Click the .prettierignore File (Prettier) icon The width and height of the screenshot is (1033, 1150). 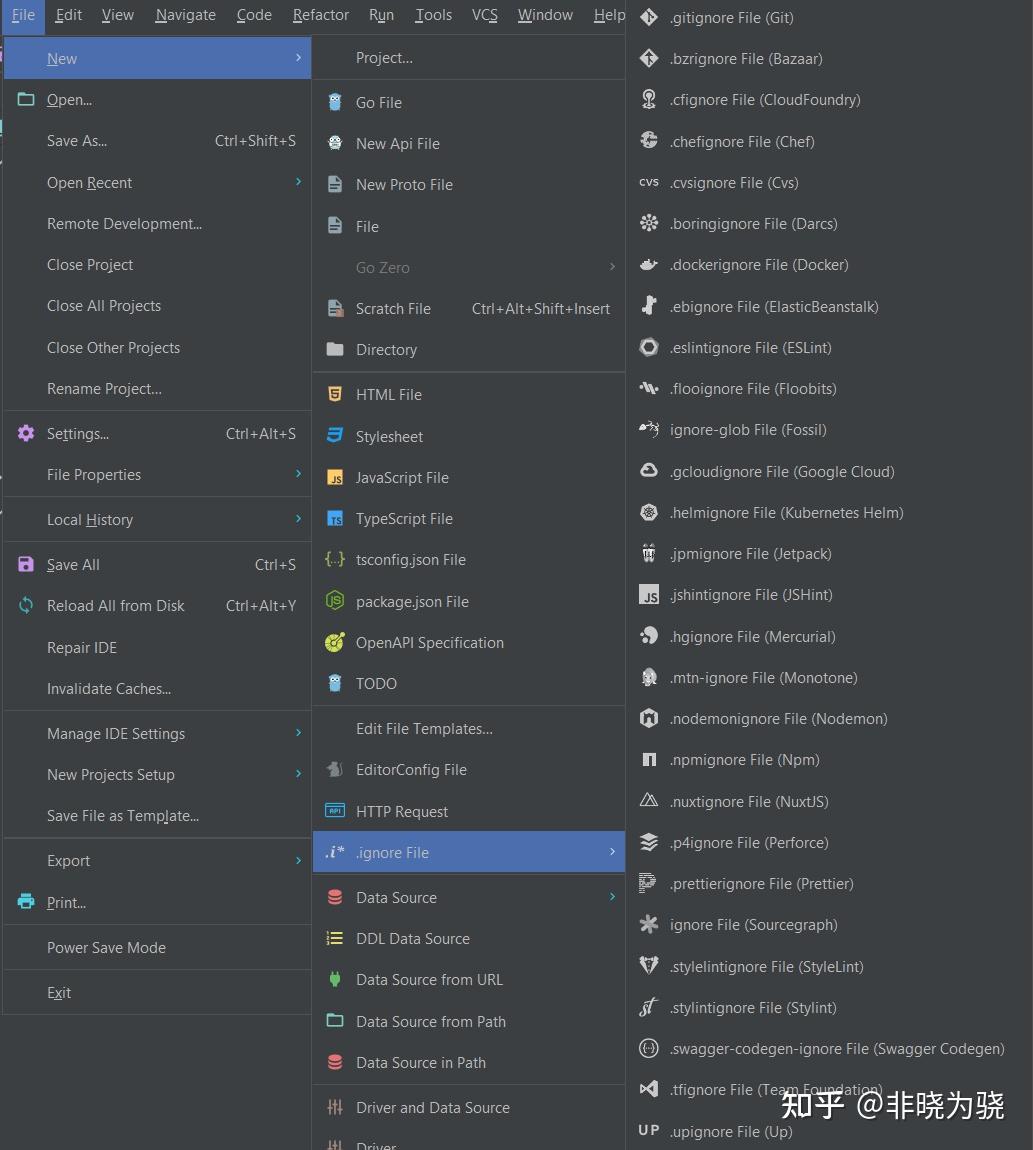click(x=647, y=883)
